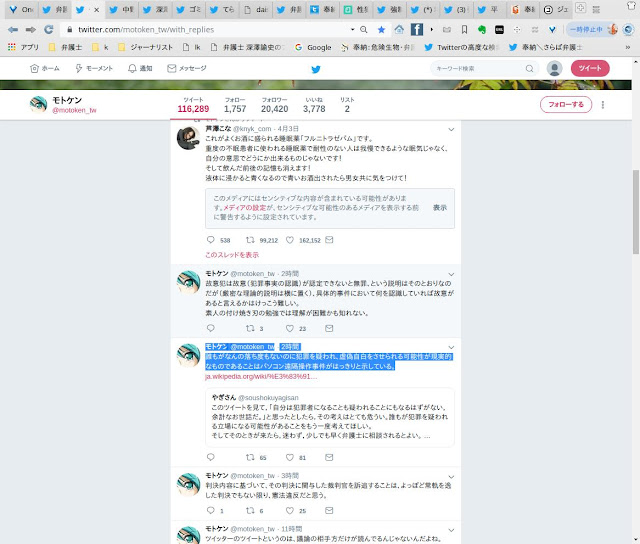Screen dimensions: 640x544
Task: Click the blue bookmark star in address bar
Action: click(381, 29)
